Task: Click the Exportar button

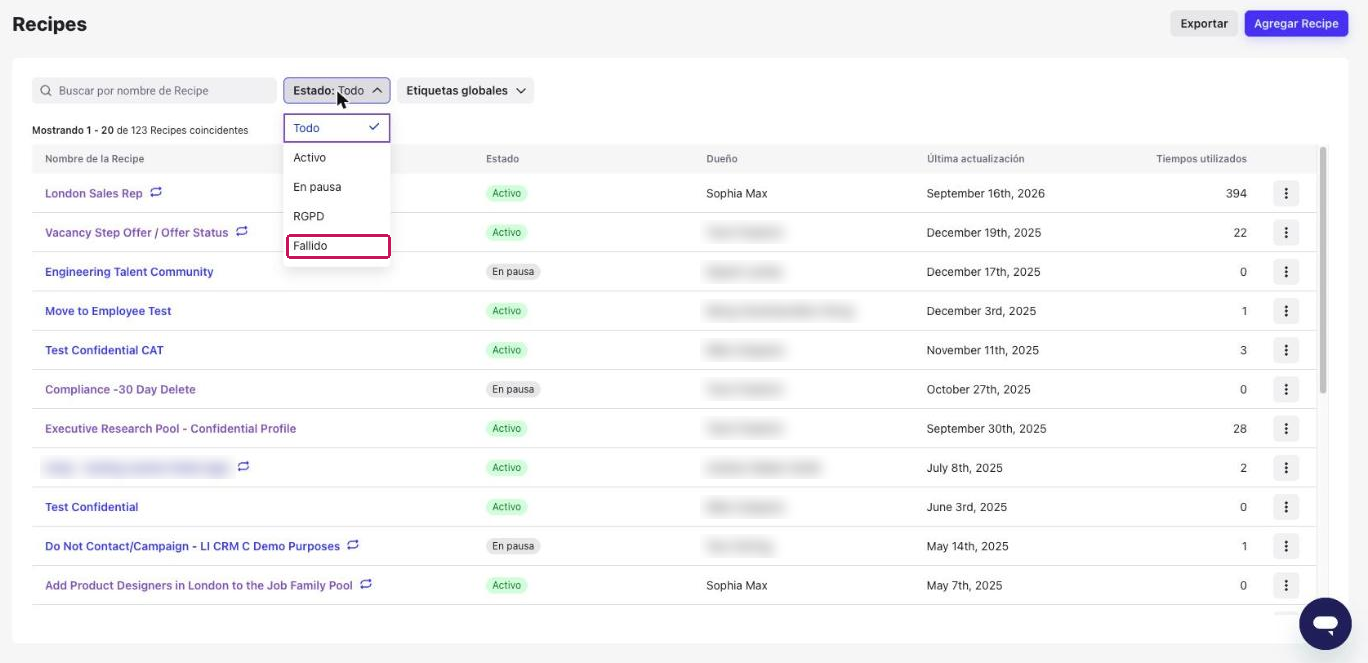Action: click(1204, 24)
